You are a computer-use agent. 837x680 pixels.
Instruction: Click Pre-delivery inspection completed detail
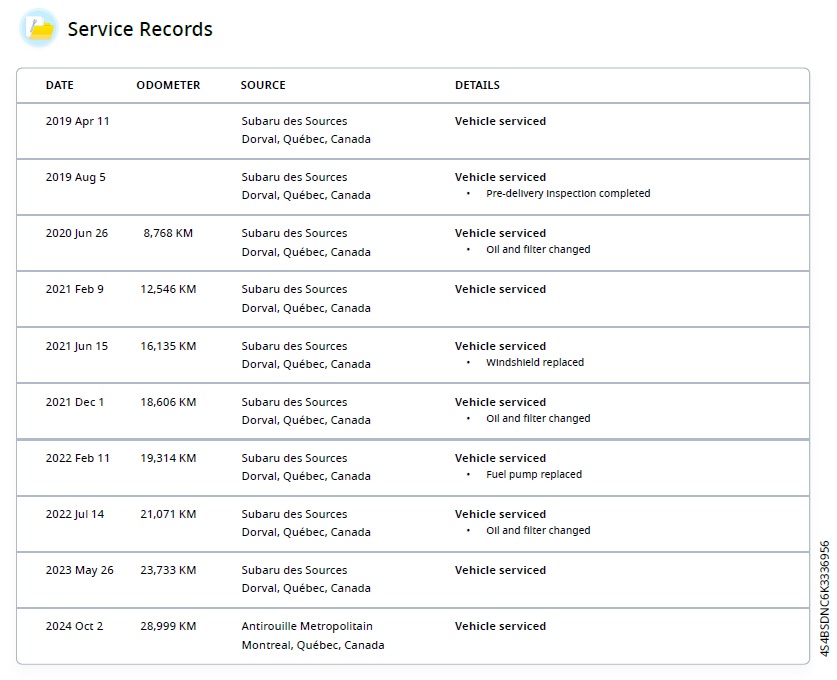point(567,194)
